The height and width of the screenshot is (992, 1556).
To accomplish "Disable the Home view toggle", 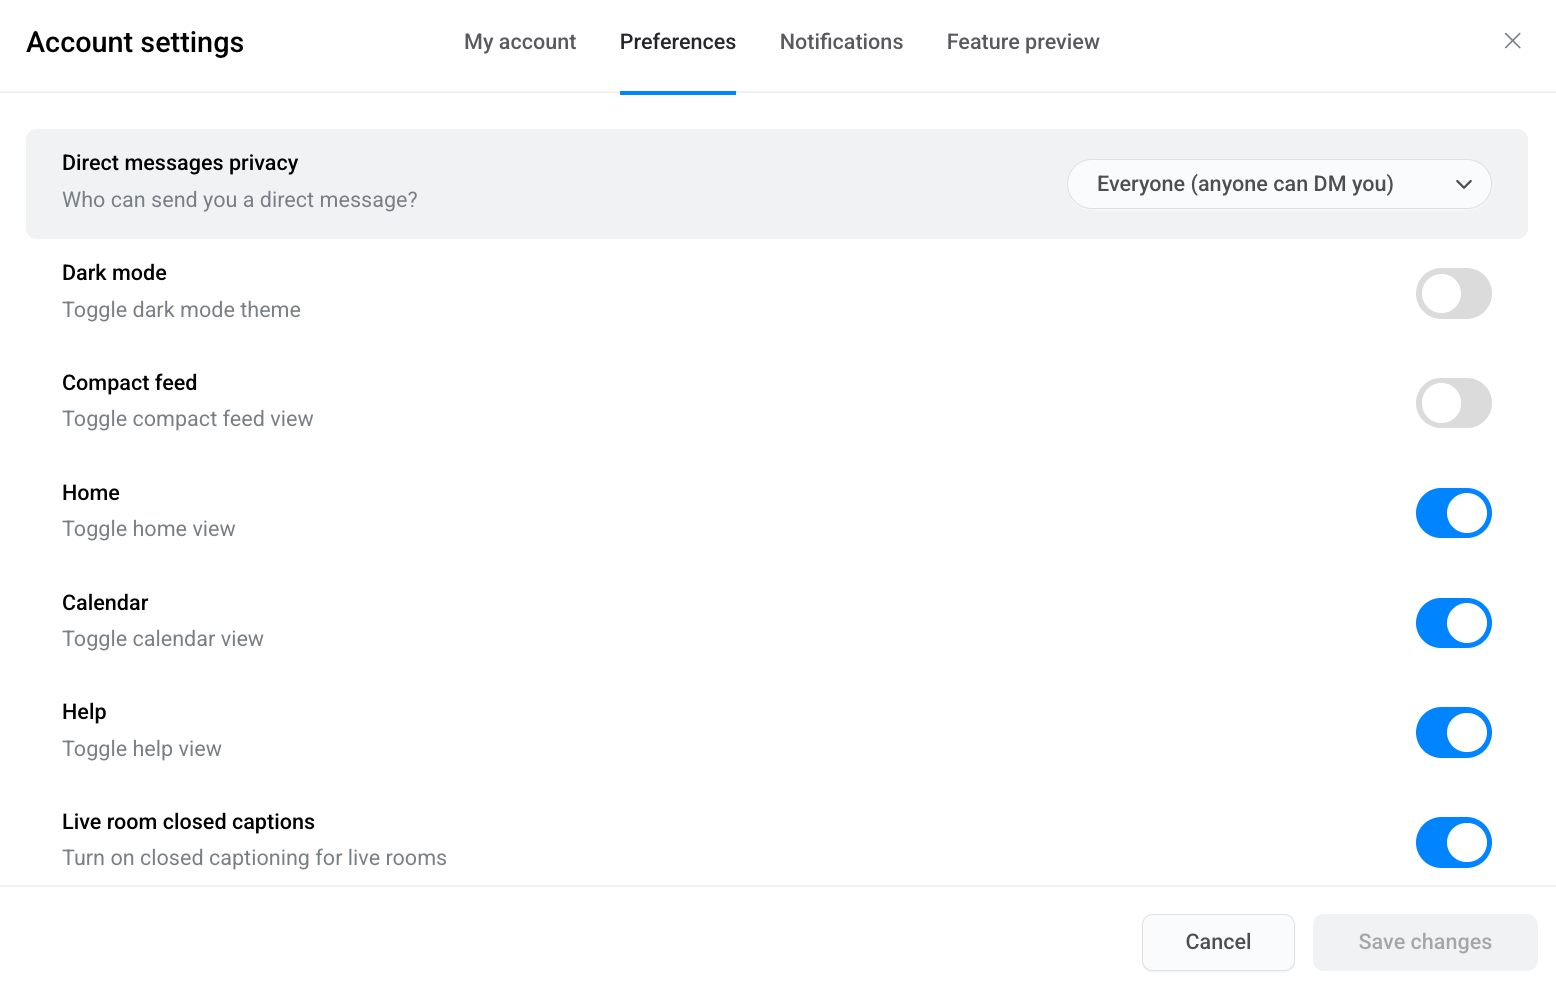I will tap(1453, 513).
